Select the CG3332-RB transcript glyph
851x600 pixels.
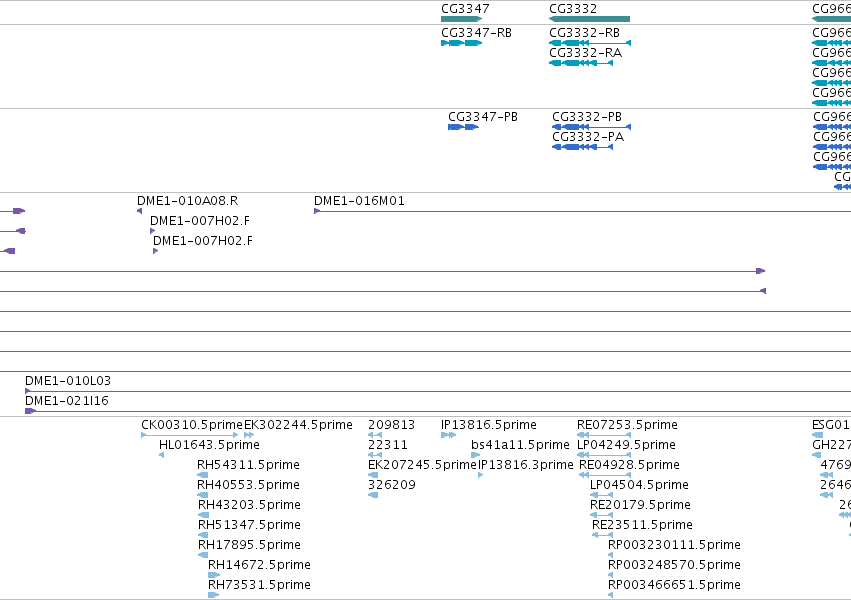pyautogui.click(x=590, y=43)
